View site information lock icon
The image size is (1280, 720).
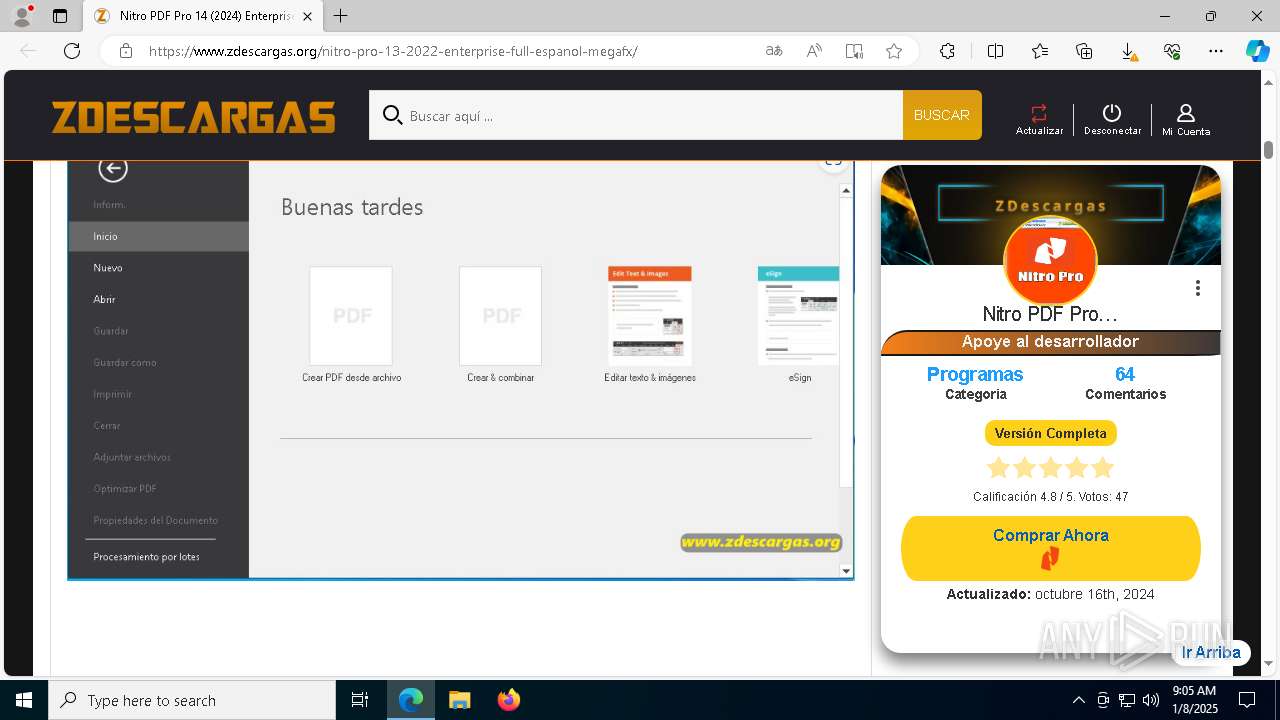(126, 51)
